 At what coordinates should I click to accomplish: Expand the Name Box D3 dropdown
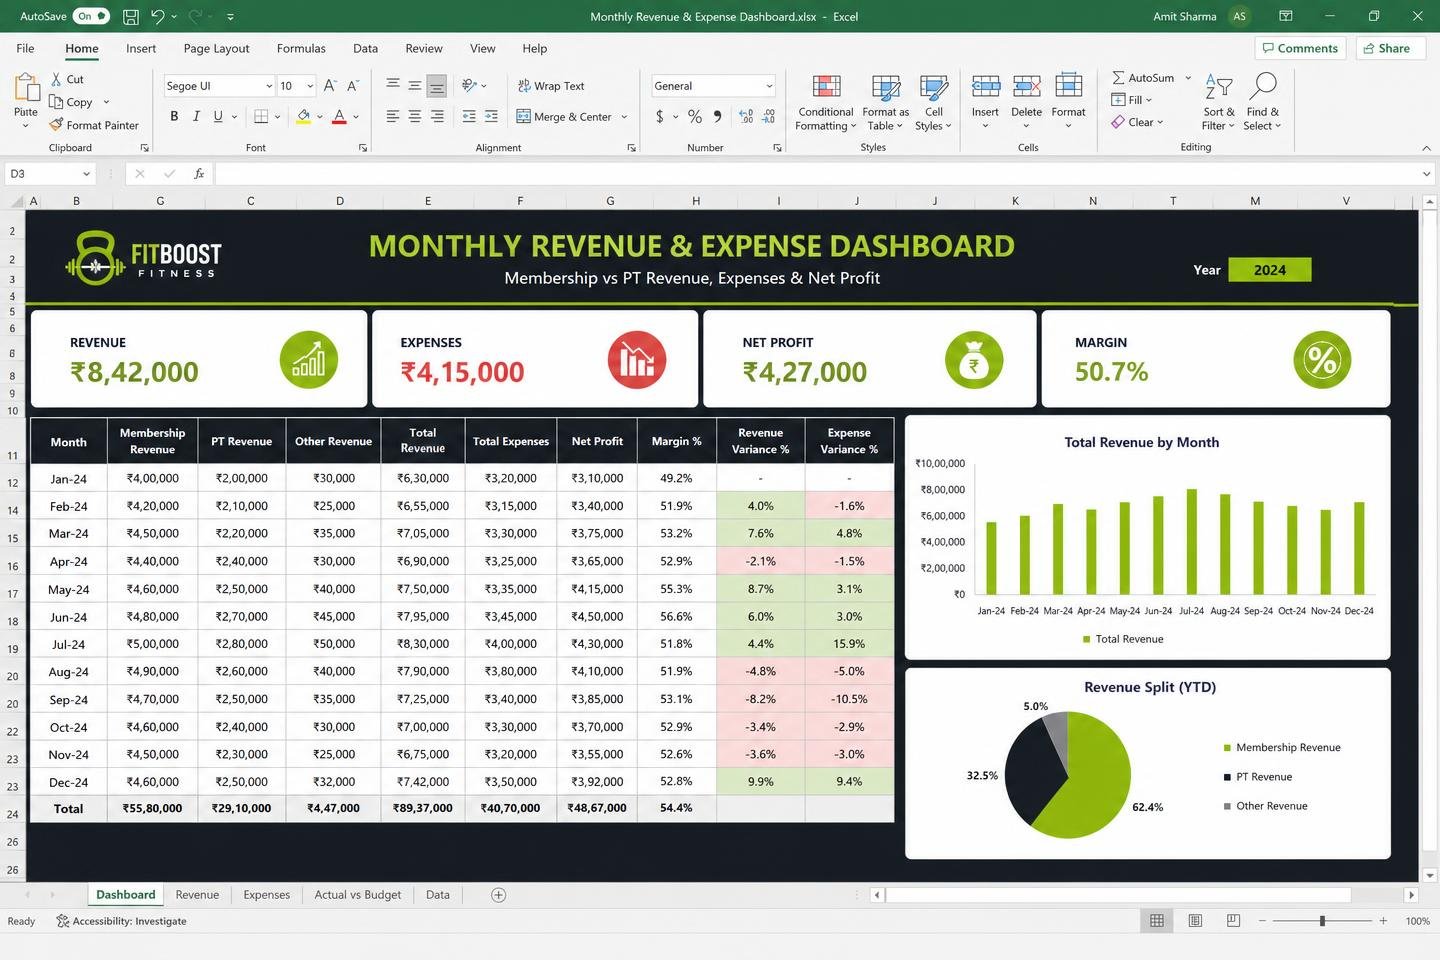(86, 174)
